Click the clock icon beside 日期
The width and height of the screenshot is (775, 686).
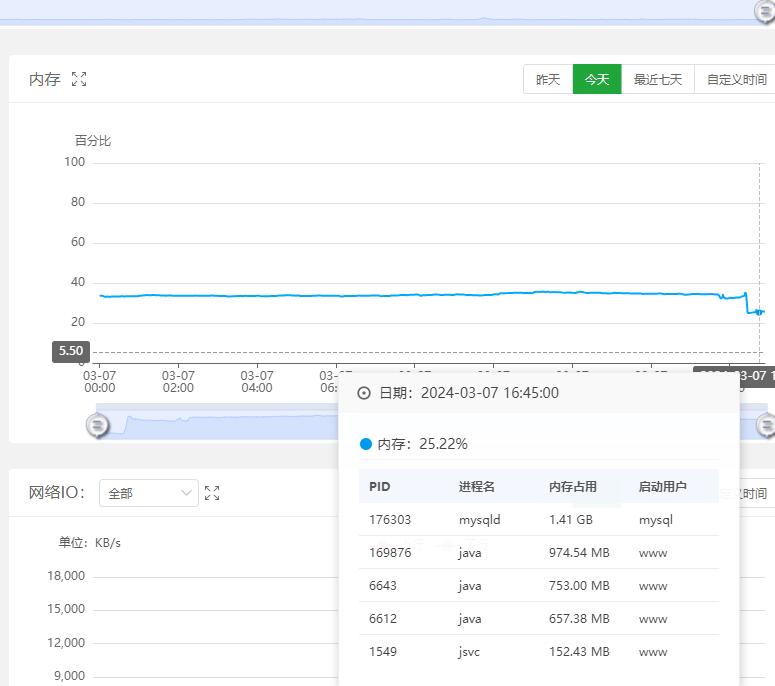pos(364,393)
